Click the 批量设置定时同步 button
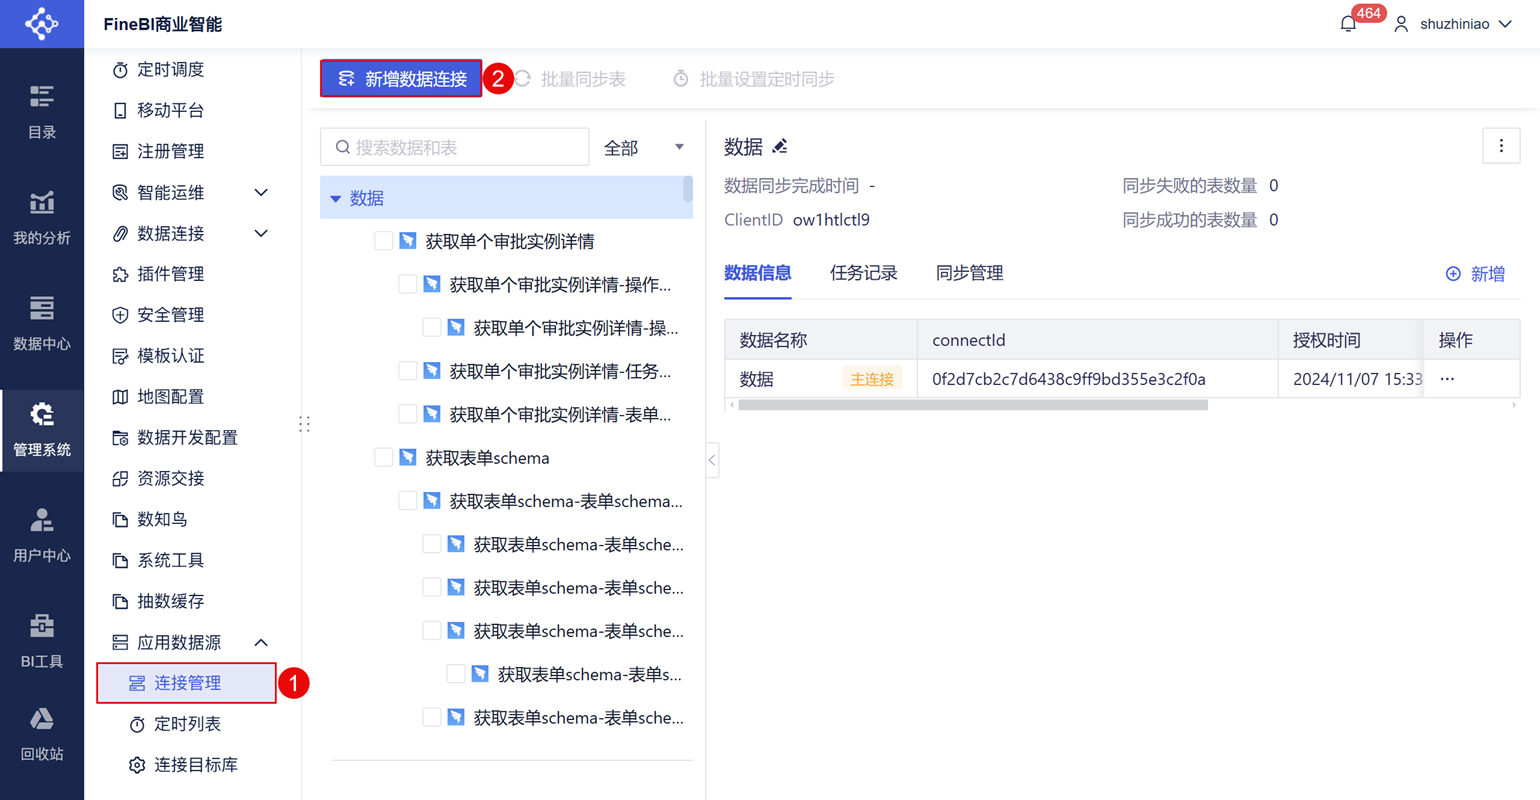Viewport: 1540px width, 800px height. tap(754, 79)
